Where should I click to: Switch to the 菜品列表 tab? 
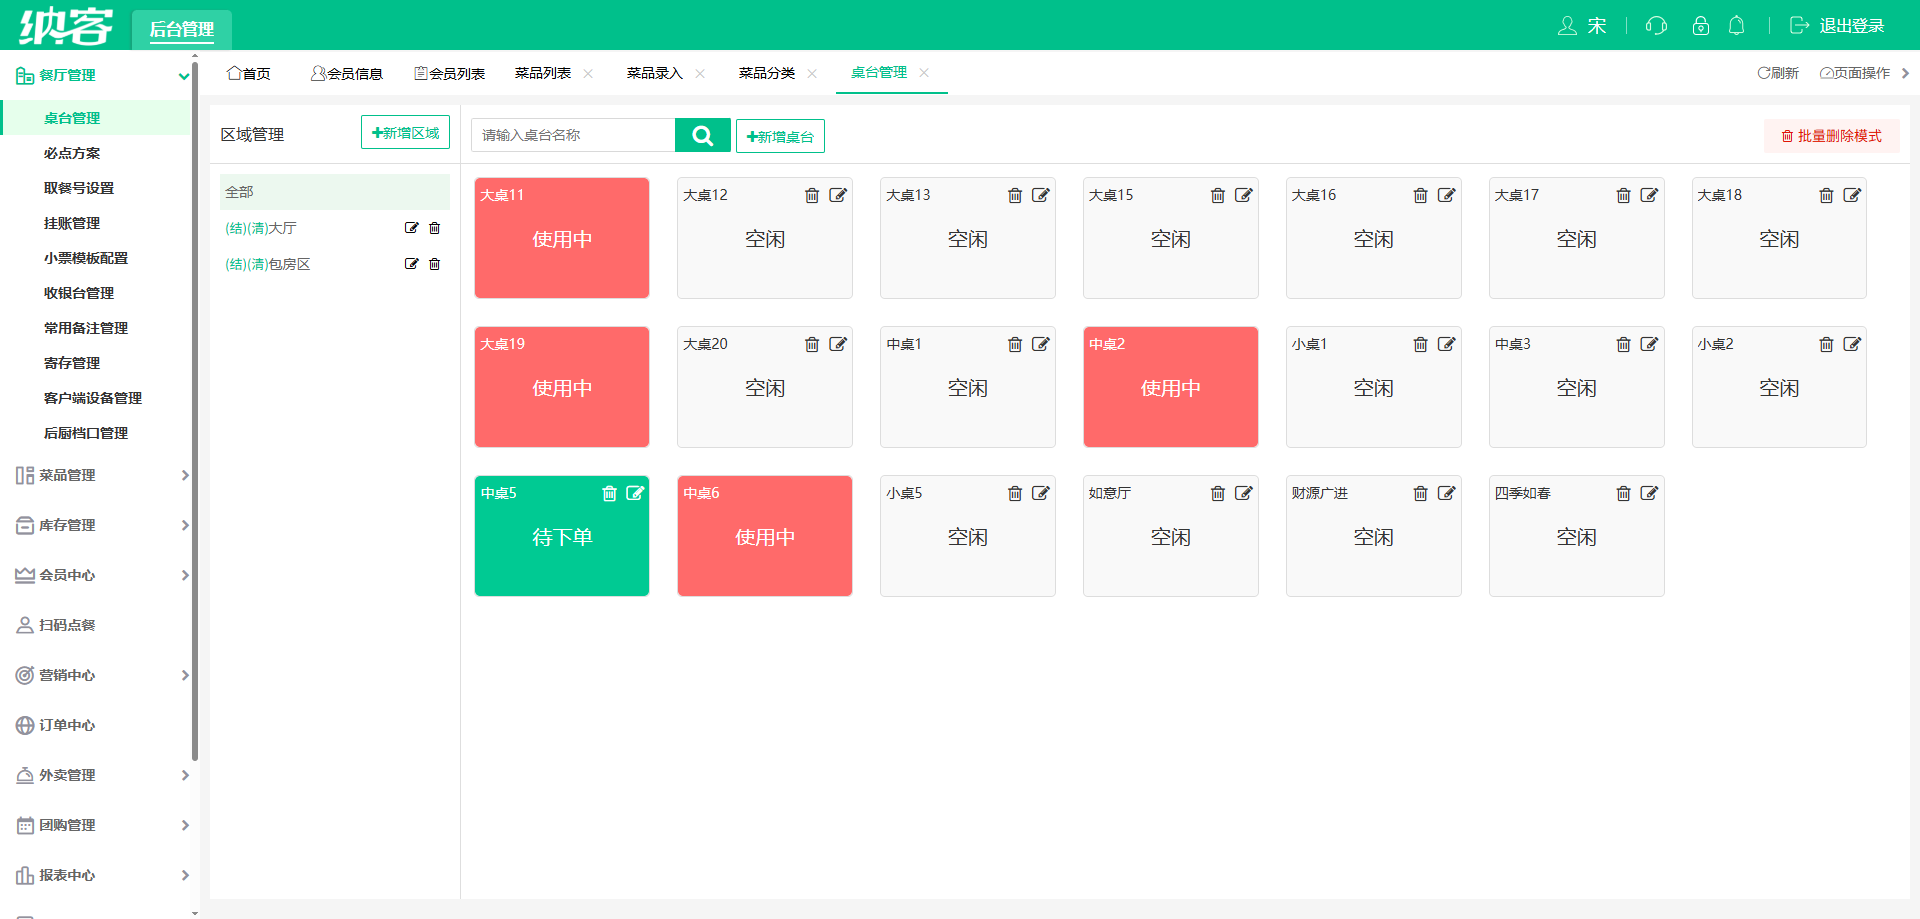pos(543,73)
